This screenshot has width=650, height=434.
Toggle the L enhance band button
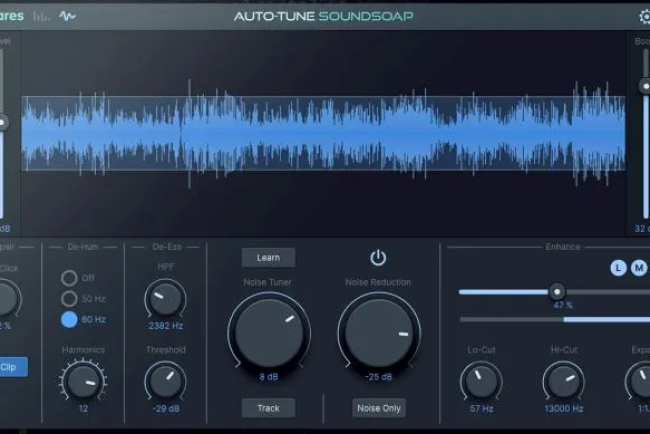[x=618, y=268]
